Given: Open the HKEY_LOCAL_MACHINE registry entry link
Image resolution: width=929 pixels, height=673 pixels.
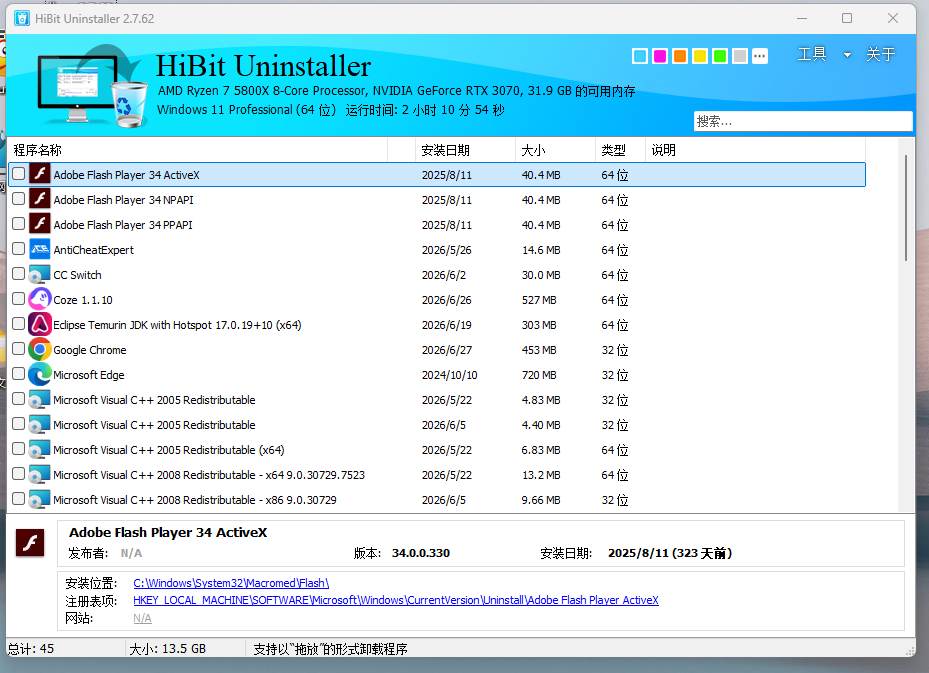Looking at the screenshot, I should click(x=396, y=600).
